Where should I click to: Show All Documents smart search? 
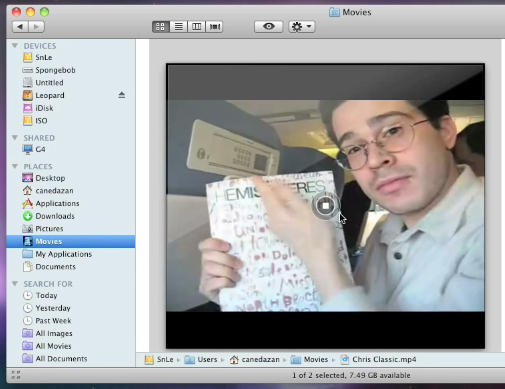[x=71, y=359]
